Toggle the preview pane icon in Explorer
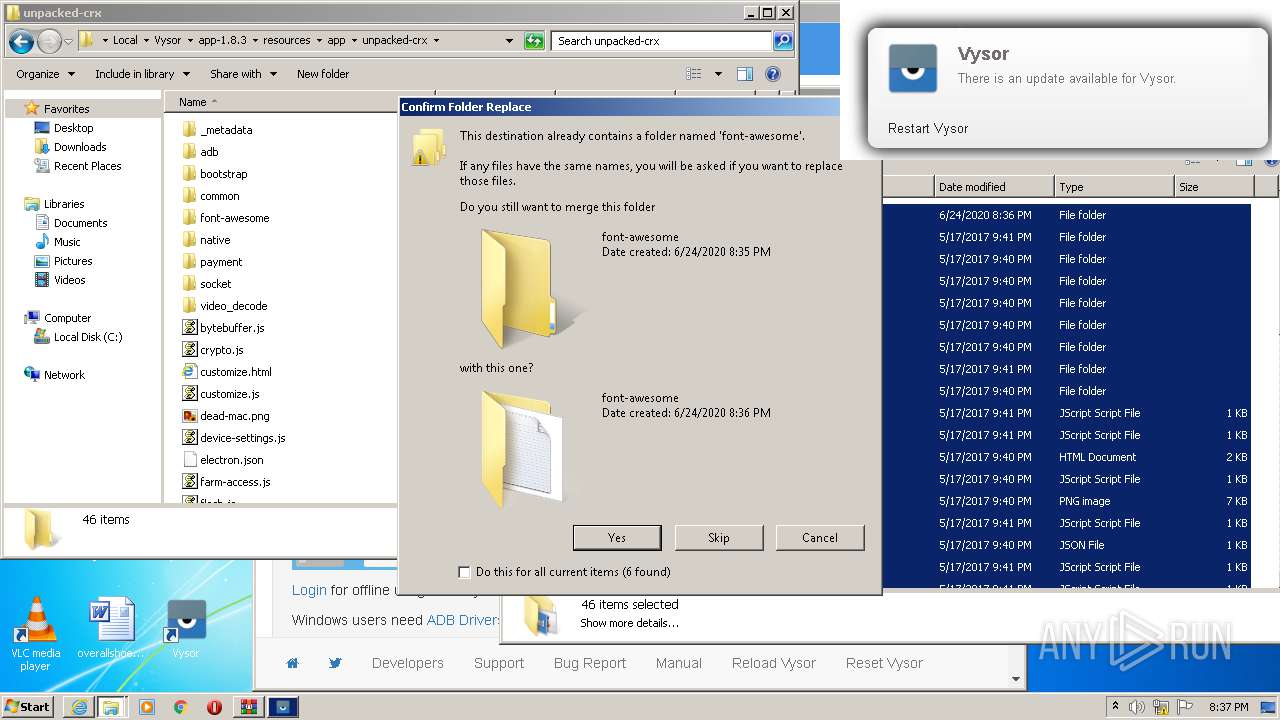 (x=744, y=74)
